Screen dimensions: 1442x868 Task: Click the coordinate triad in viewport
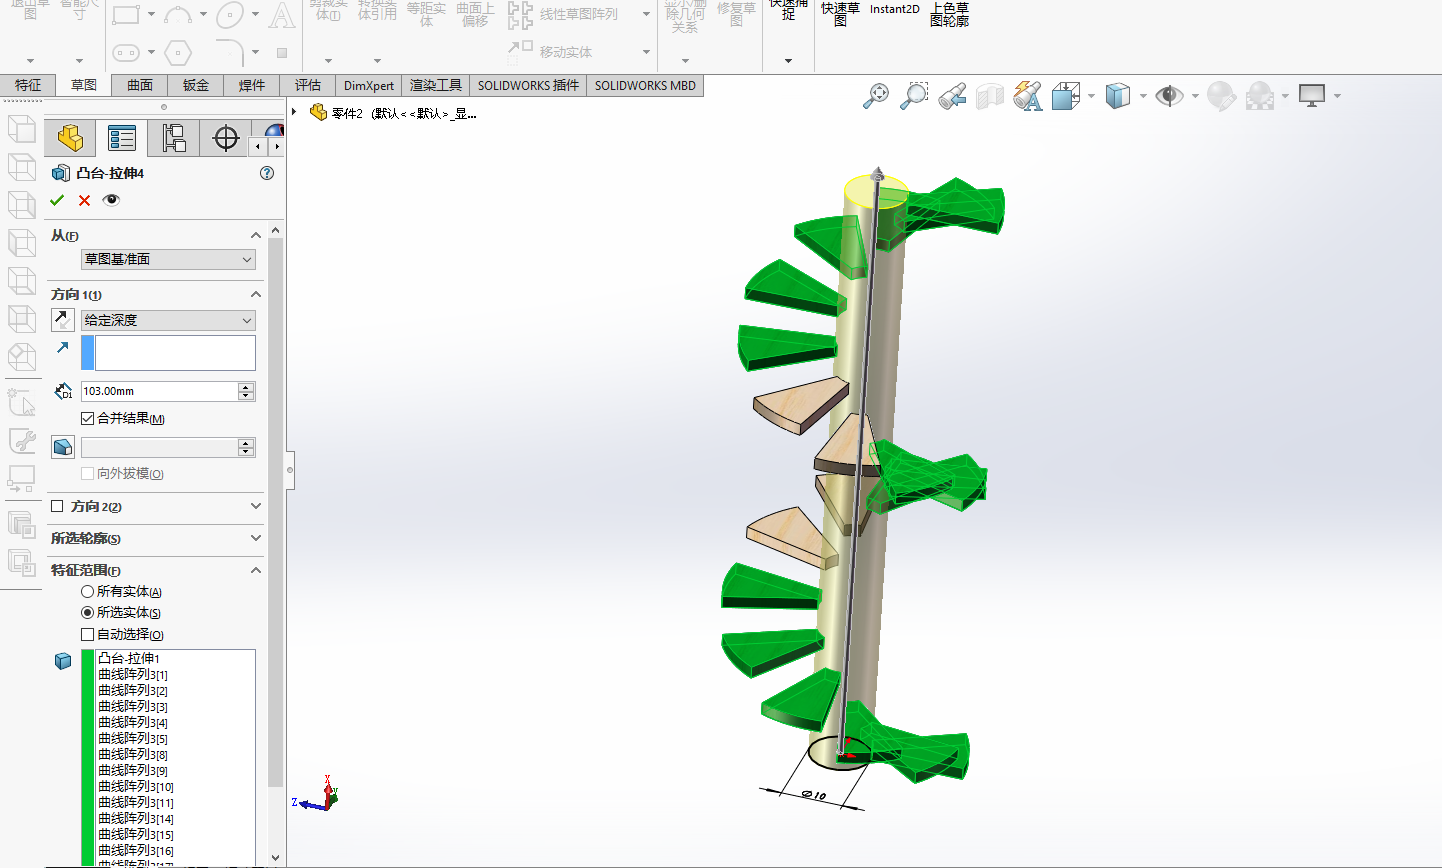click(321, 794)
